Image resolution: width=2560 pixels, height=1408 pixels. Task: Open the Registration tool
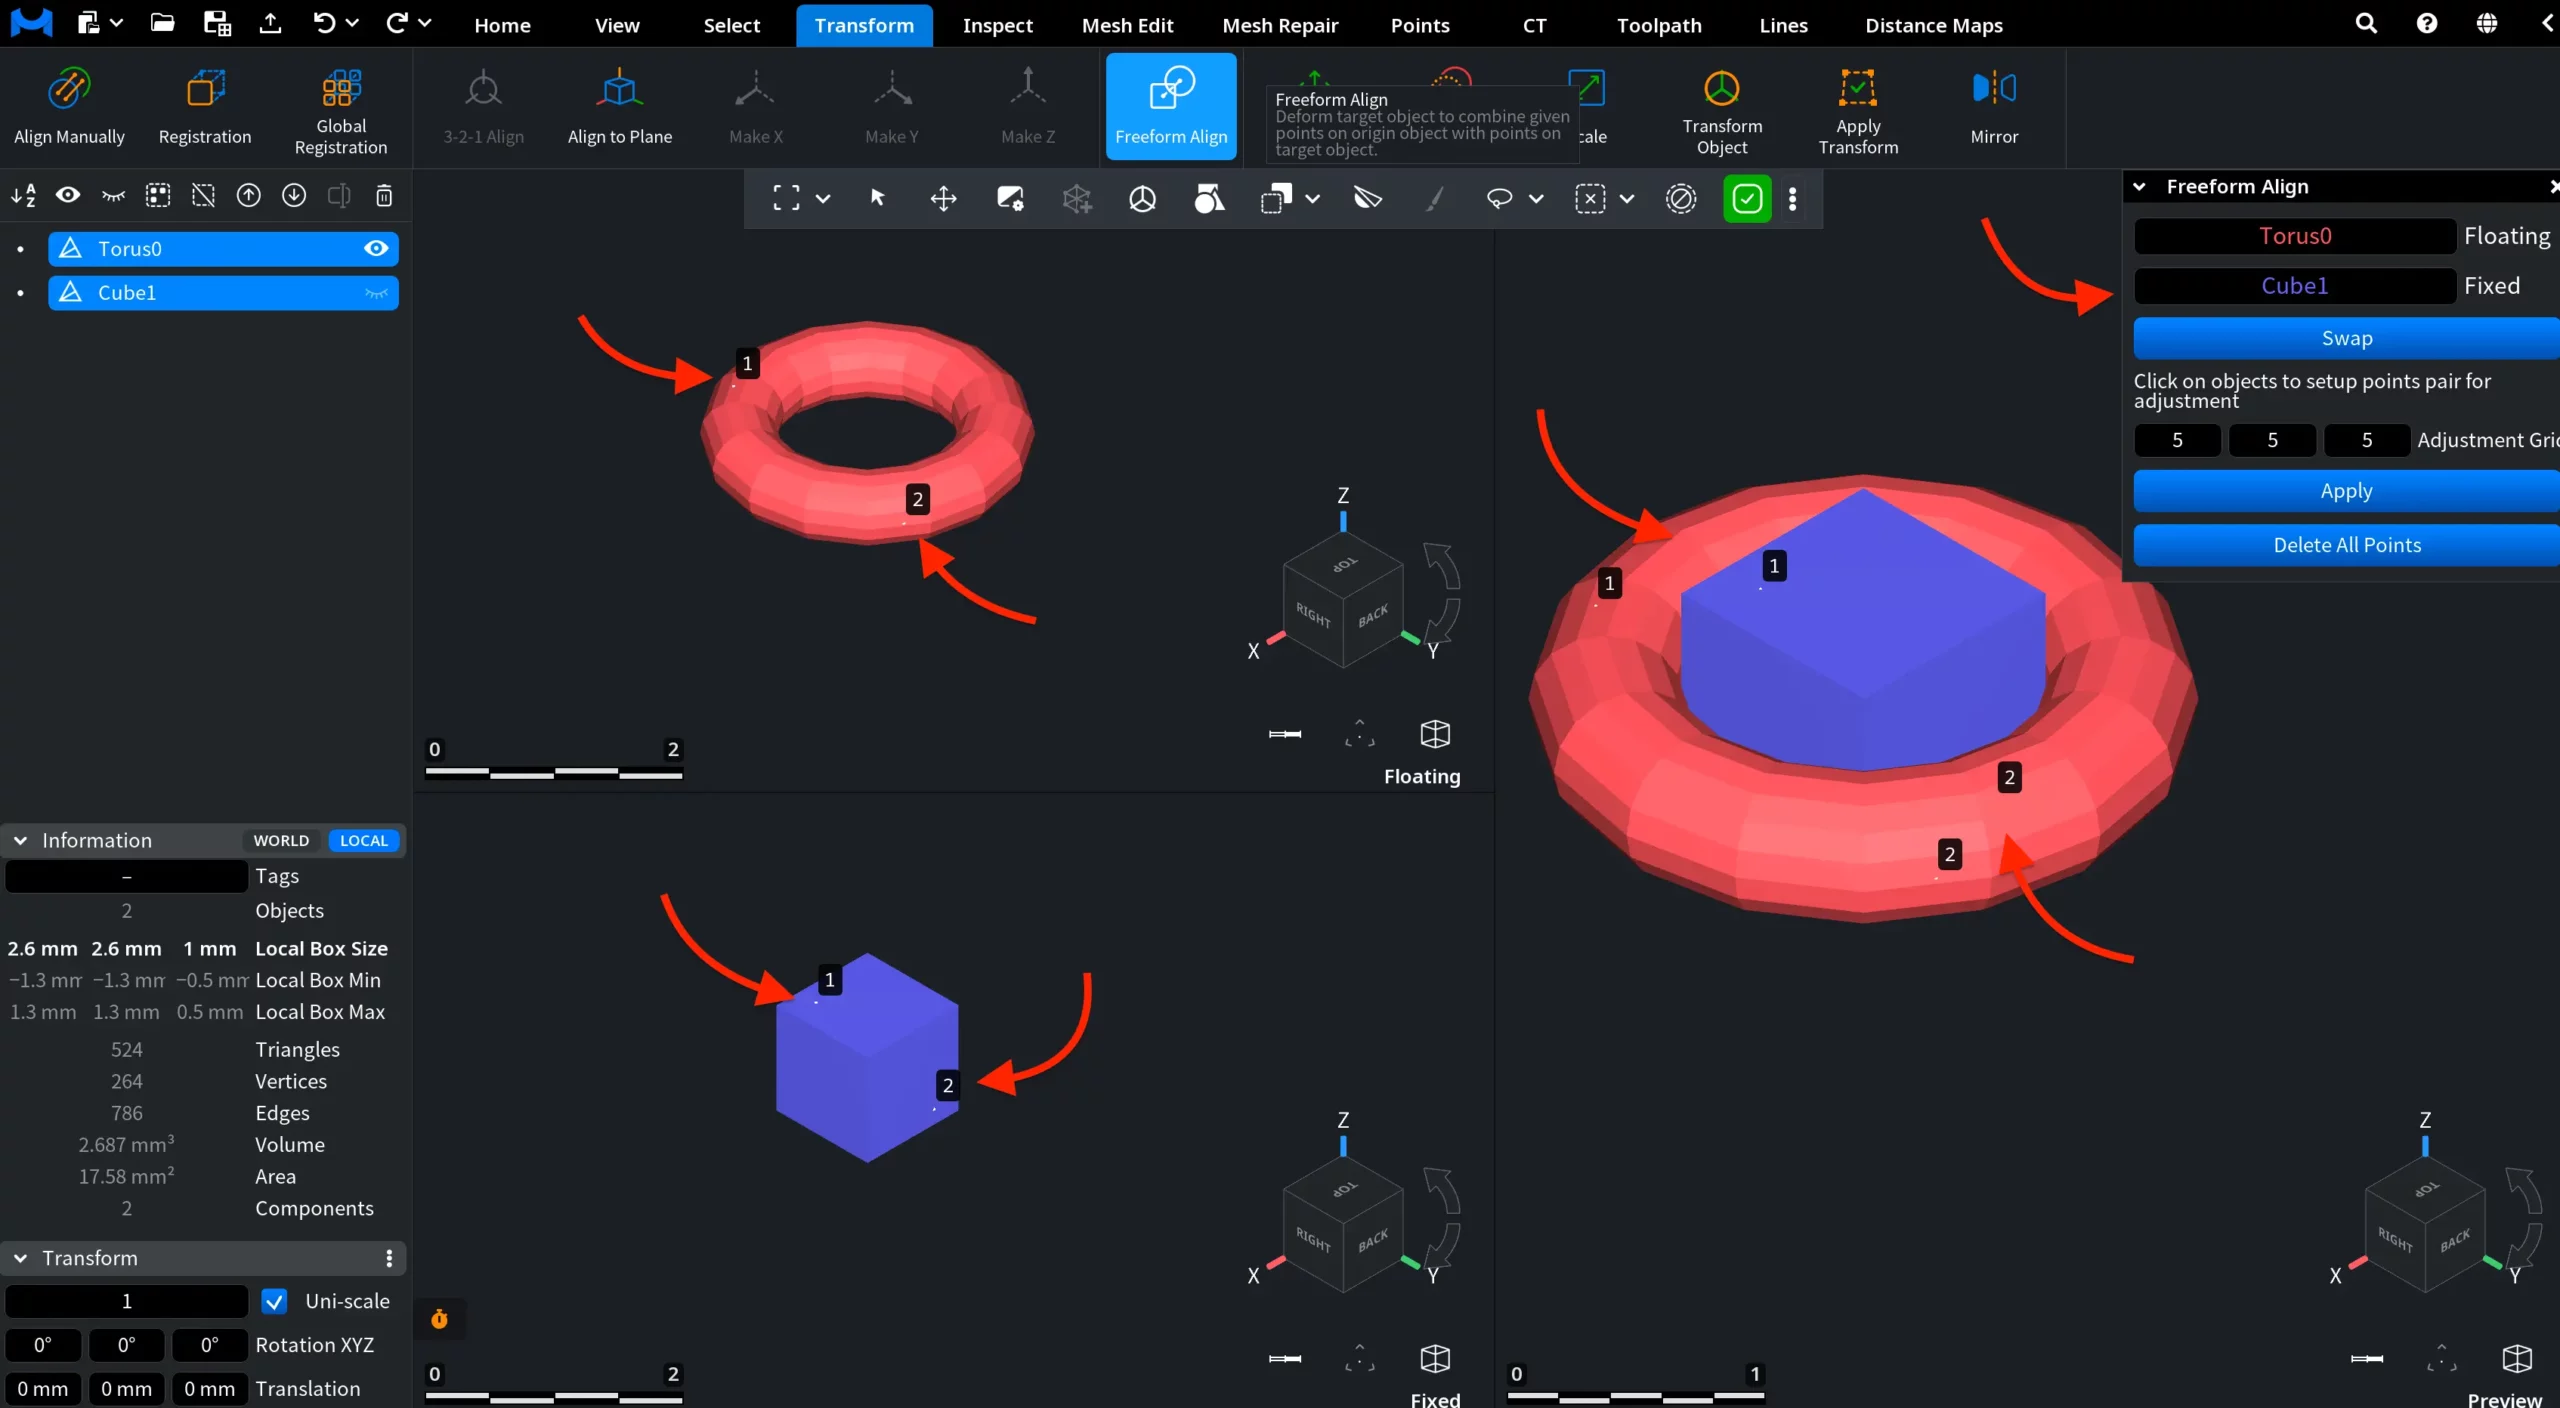coord(205,107)
